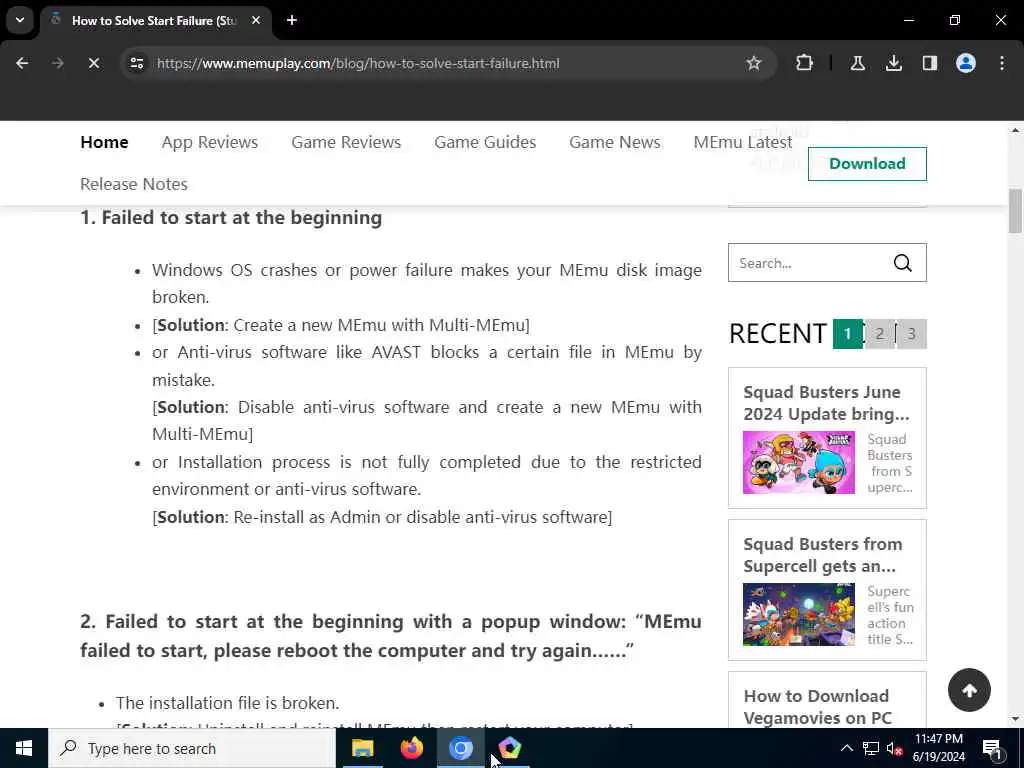Open the Windows Start menu
Screen dimensions: 1024x768
tap(24, 748)
